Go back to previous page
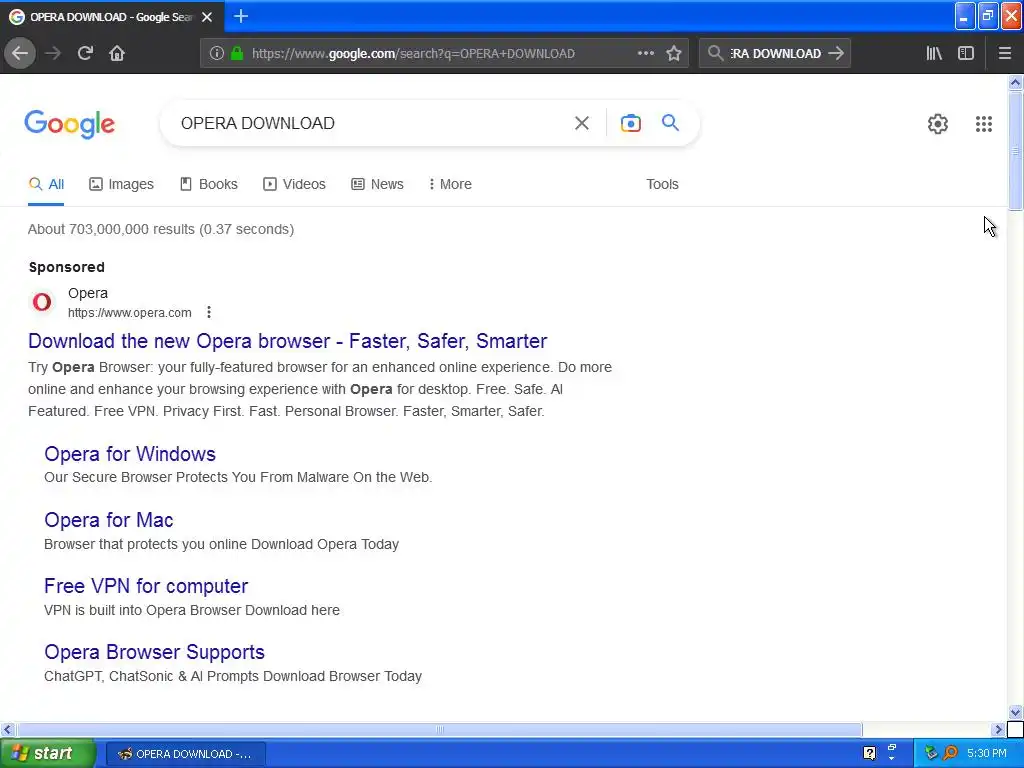Viewport: 1024px width, 768px height. coord(20,53)
